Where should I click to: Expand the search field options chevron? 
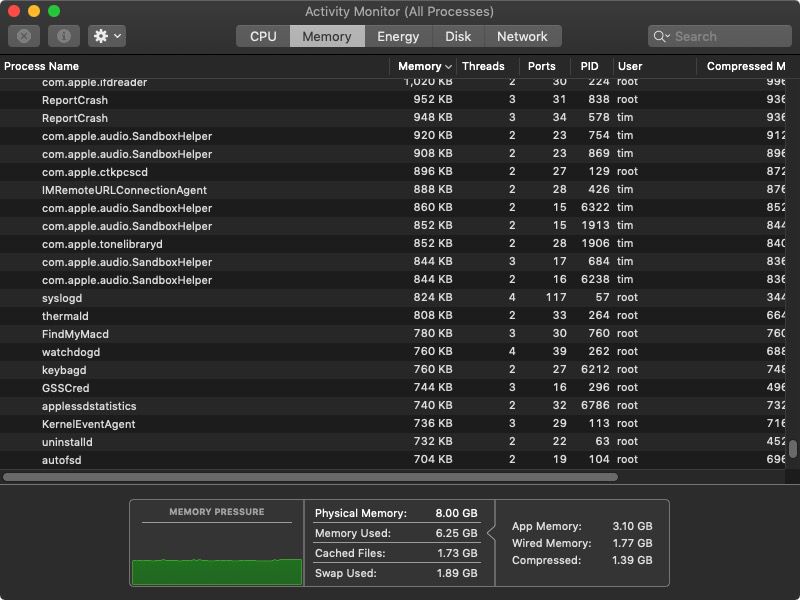point(669,36)
